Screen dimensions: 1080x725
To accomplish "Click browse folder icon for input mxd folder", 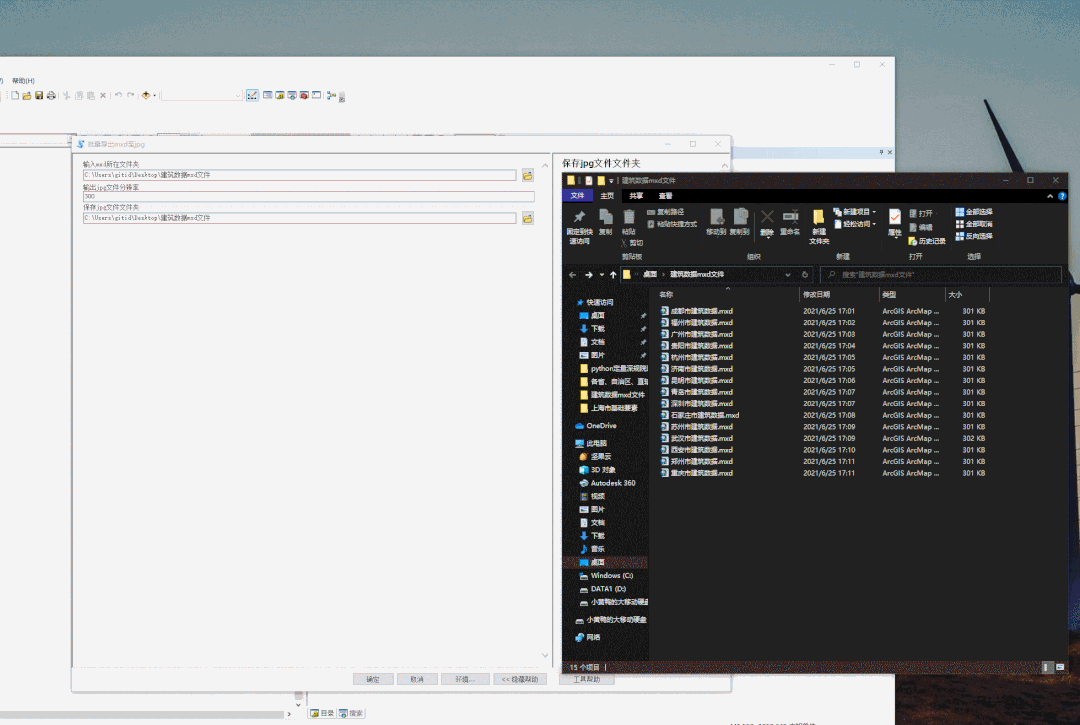I will pos(527,175).
